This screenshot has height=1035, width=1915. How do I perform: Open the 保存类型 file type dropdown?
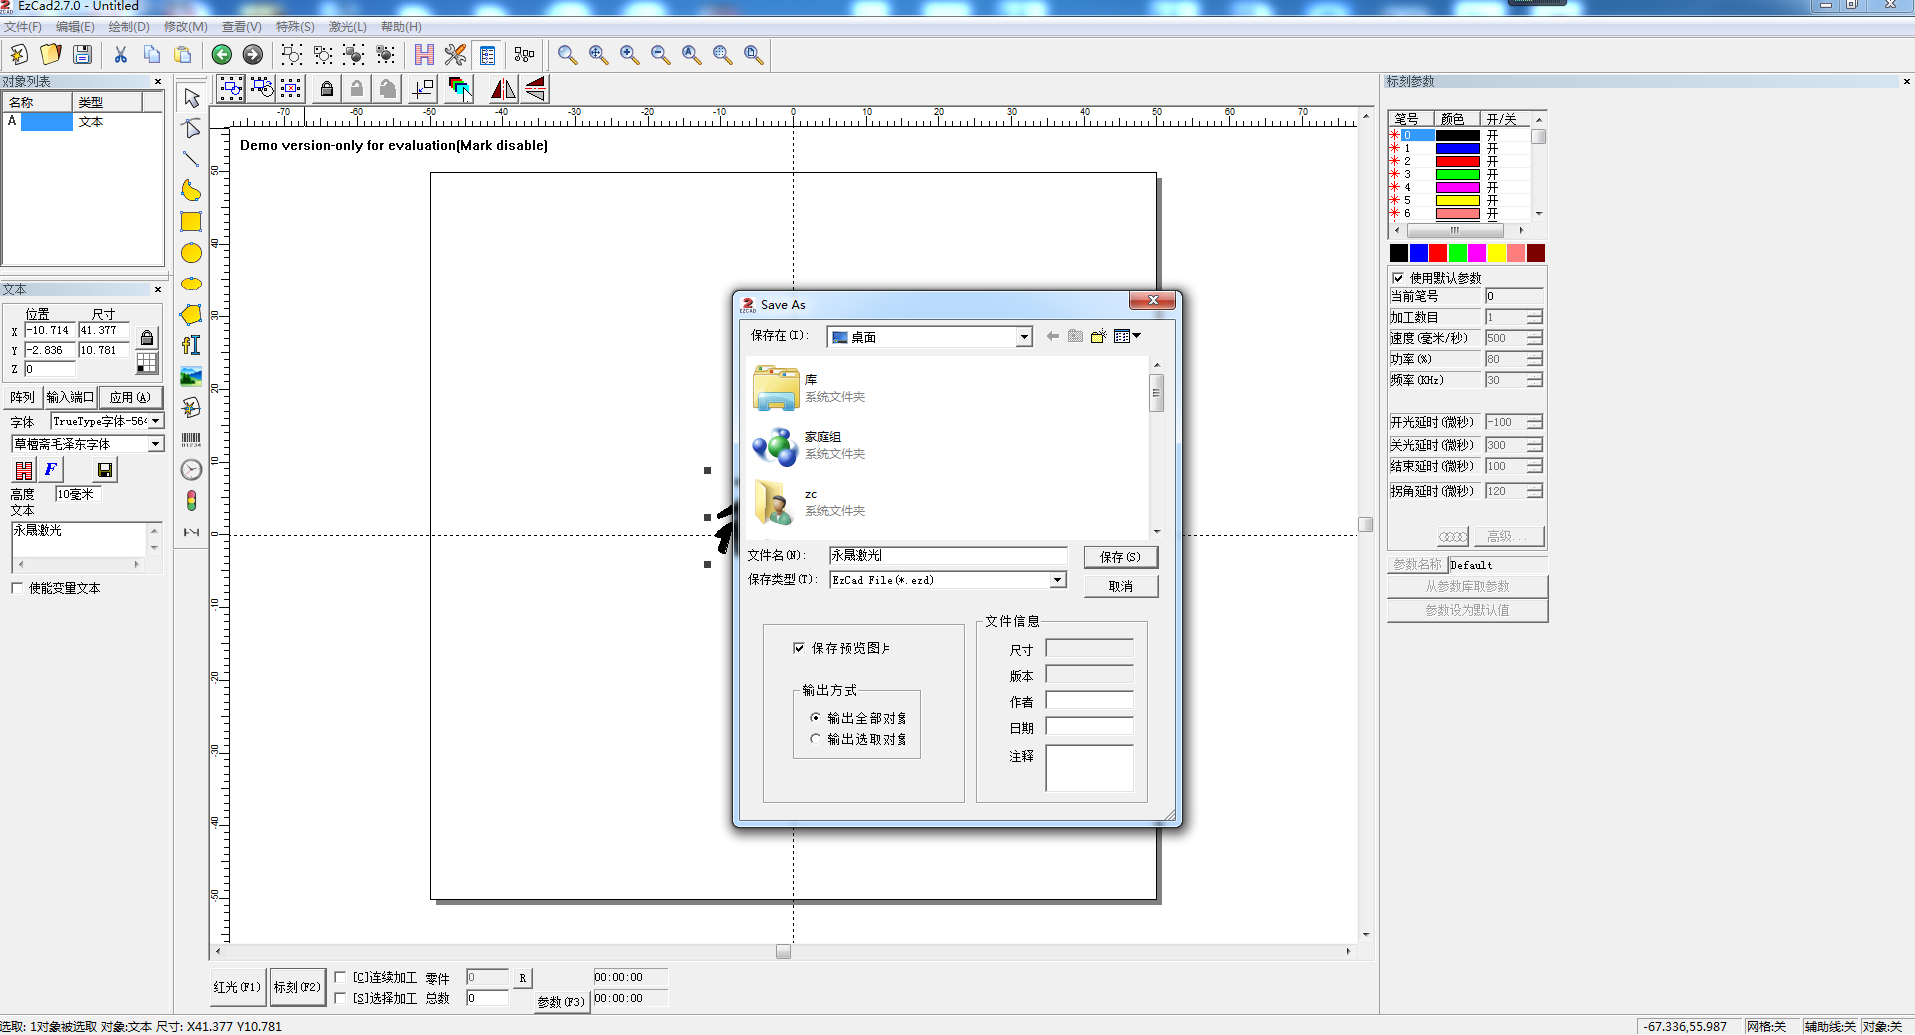pos(1057,580)
